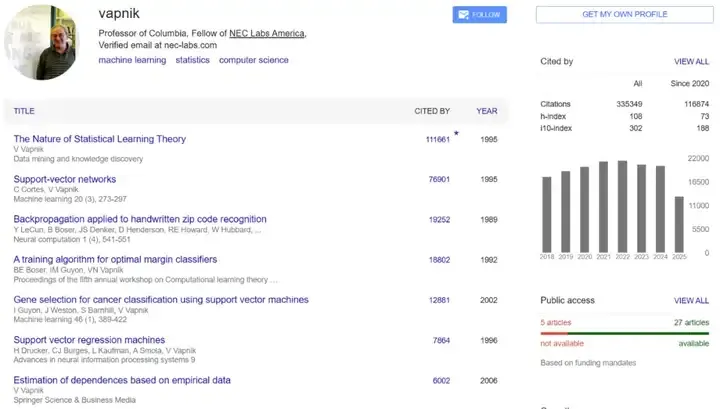This screenshot has height=409, width=720.
Task: Open vapnik's profile photo
Action: 42,42
